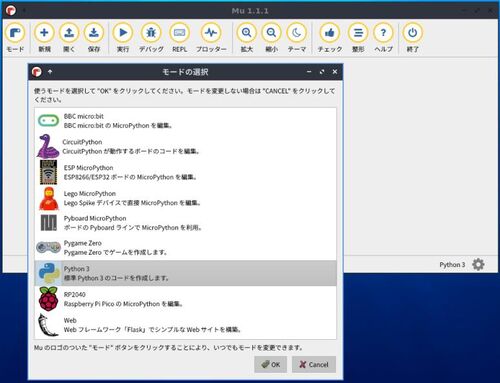Click the BBC micro:bit mode icon
This screenshot has height=383, width=500.
(x=49, y=121)
